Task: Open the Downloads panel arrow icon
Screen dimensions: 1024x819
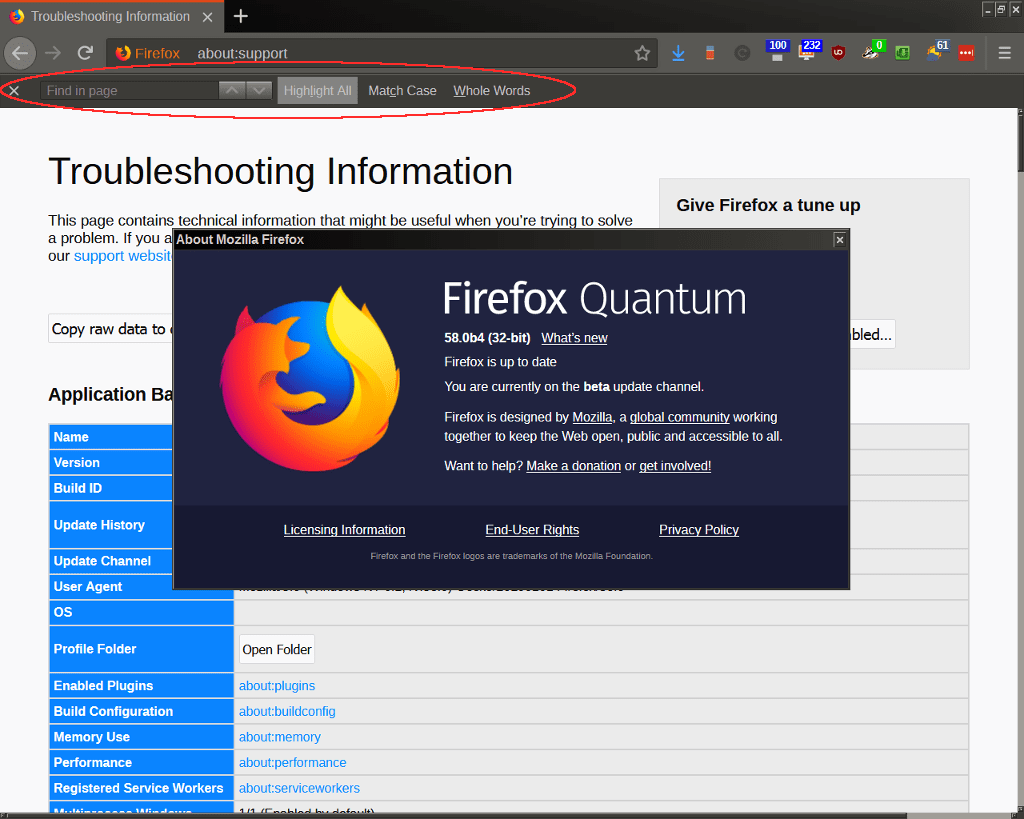Action: click(x=678, y=54)
